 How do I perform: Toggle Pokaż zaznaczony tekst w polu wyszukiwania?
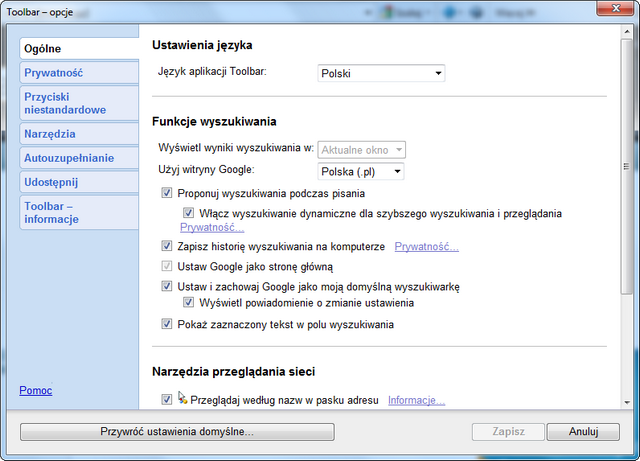click(x=167, y=324)
